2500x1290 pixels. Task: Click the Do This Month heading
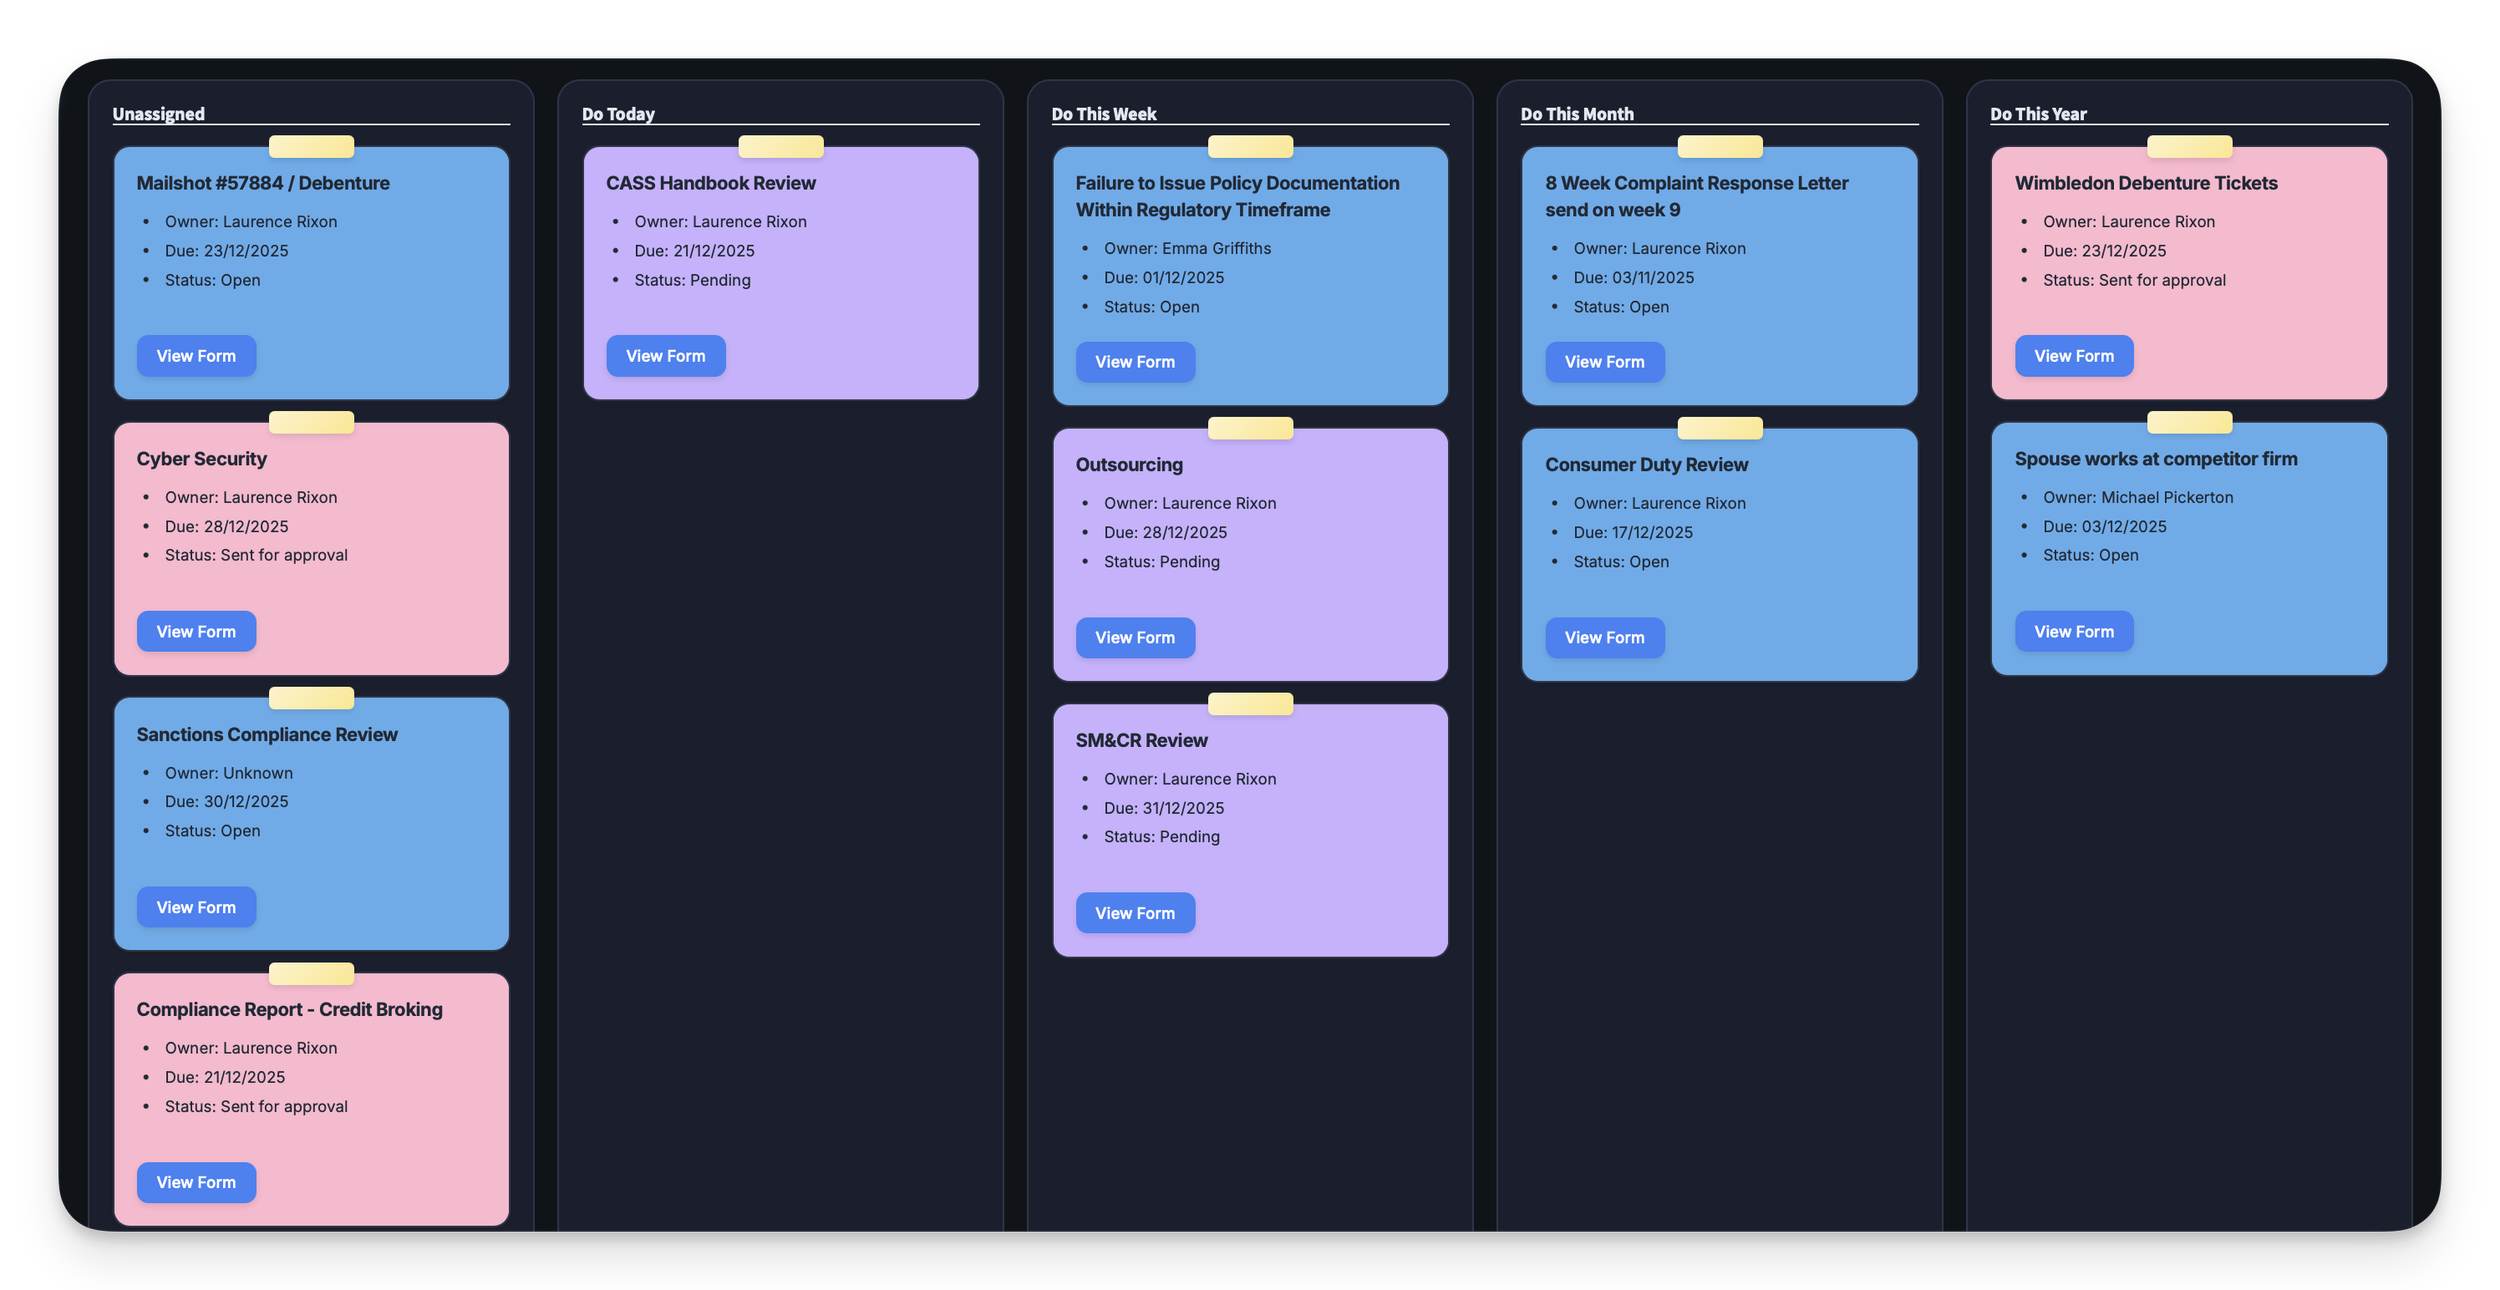1577,114
